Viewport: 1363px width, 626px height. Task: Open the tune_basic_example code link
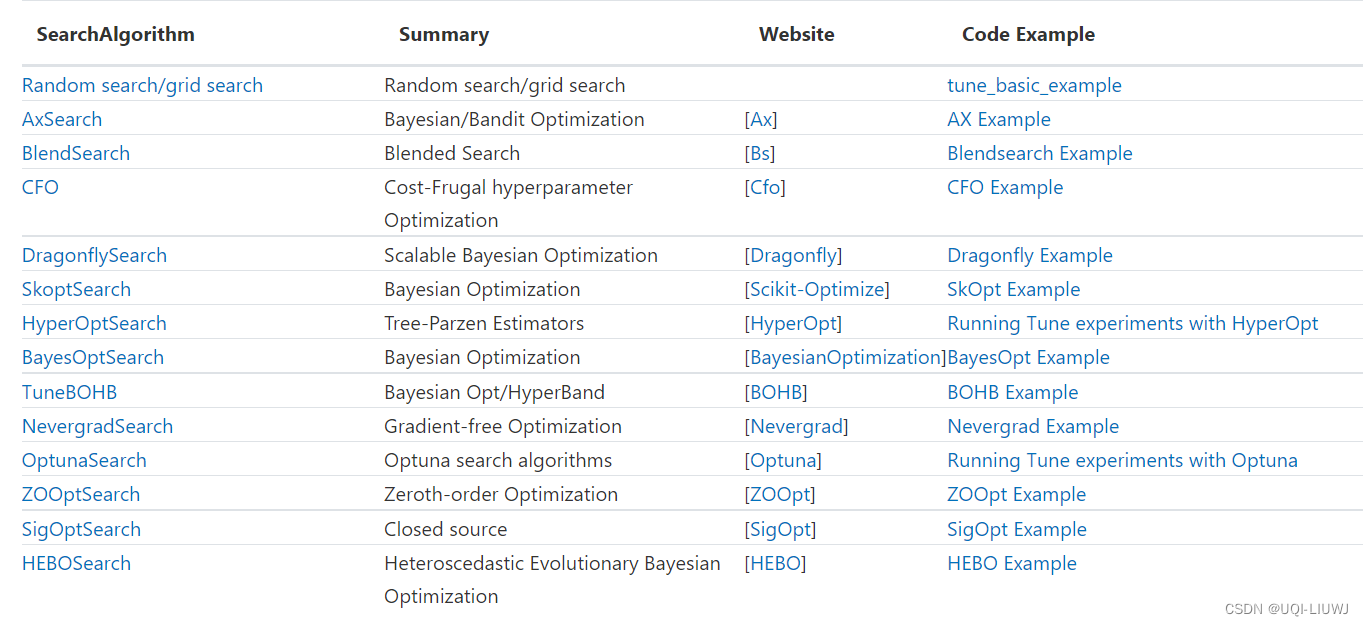point(1034,86)
